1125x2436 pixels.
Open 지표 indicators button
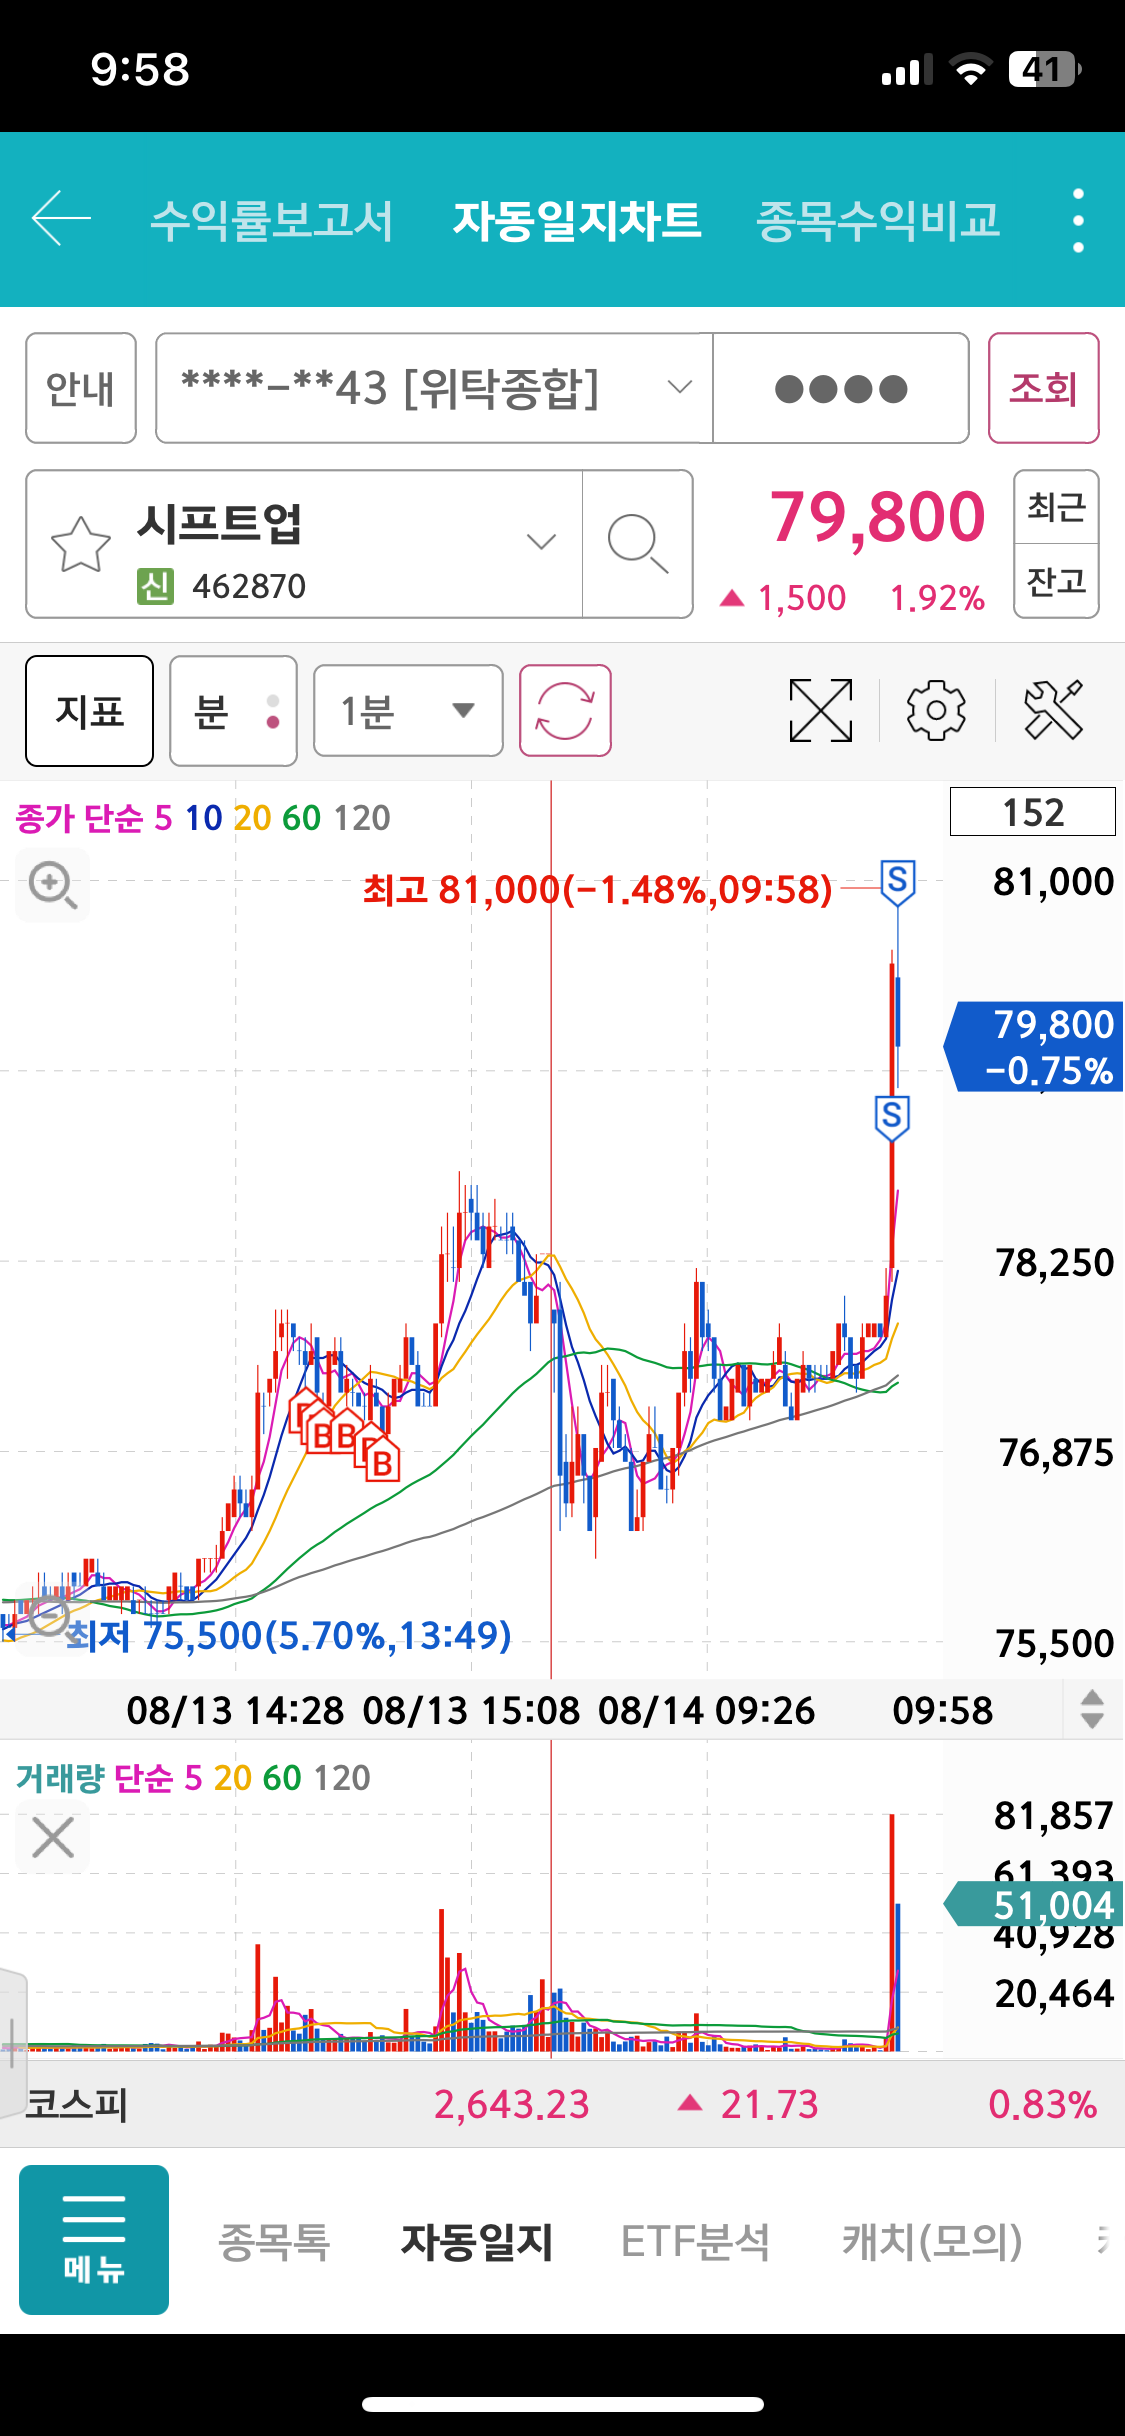90,711
